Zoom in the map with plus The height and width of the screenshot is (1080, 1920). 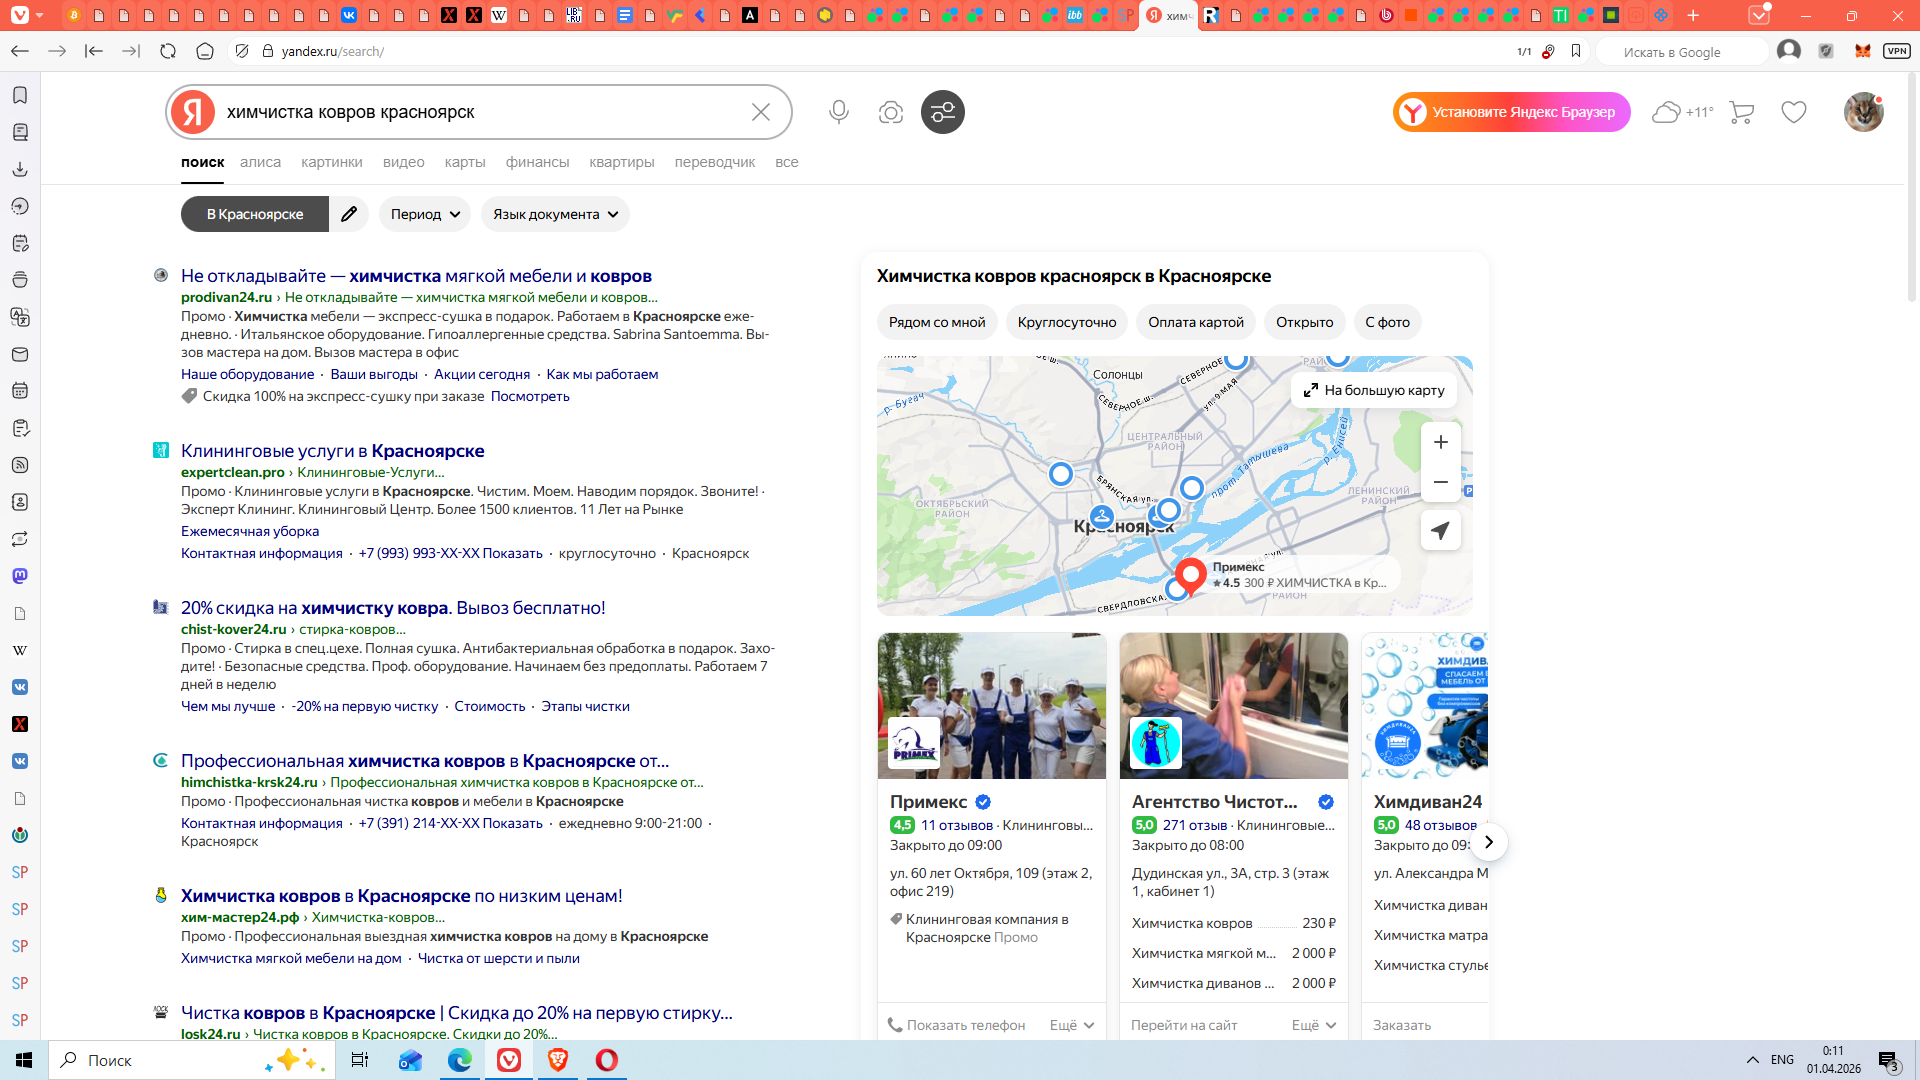click(x=1440, y=442)
